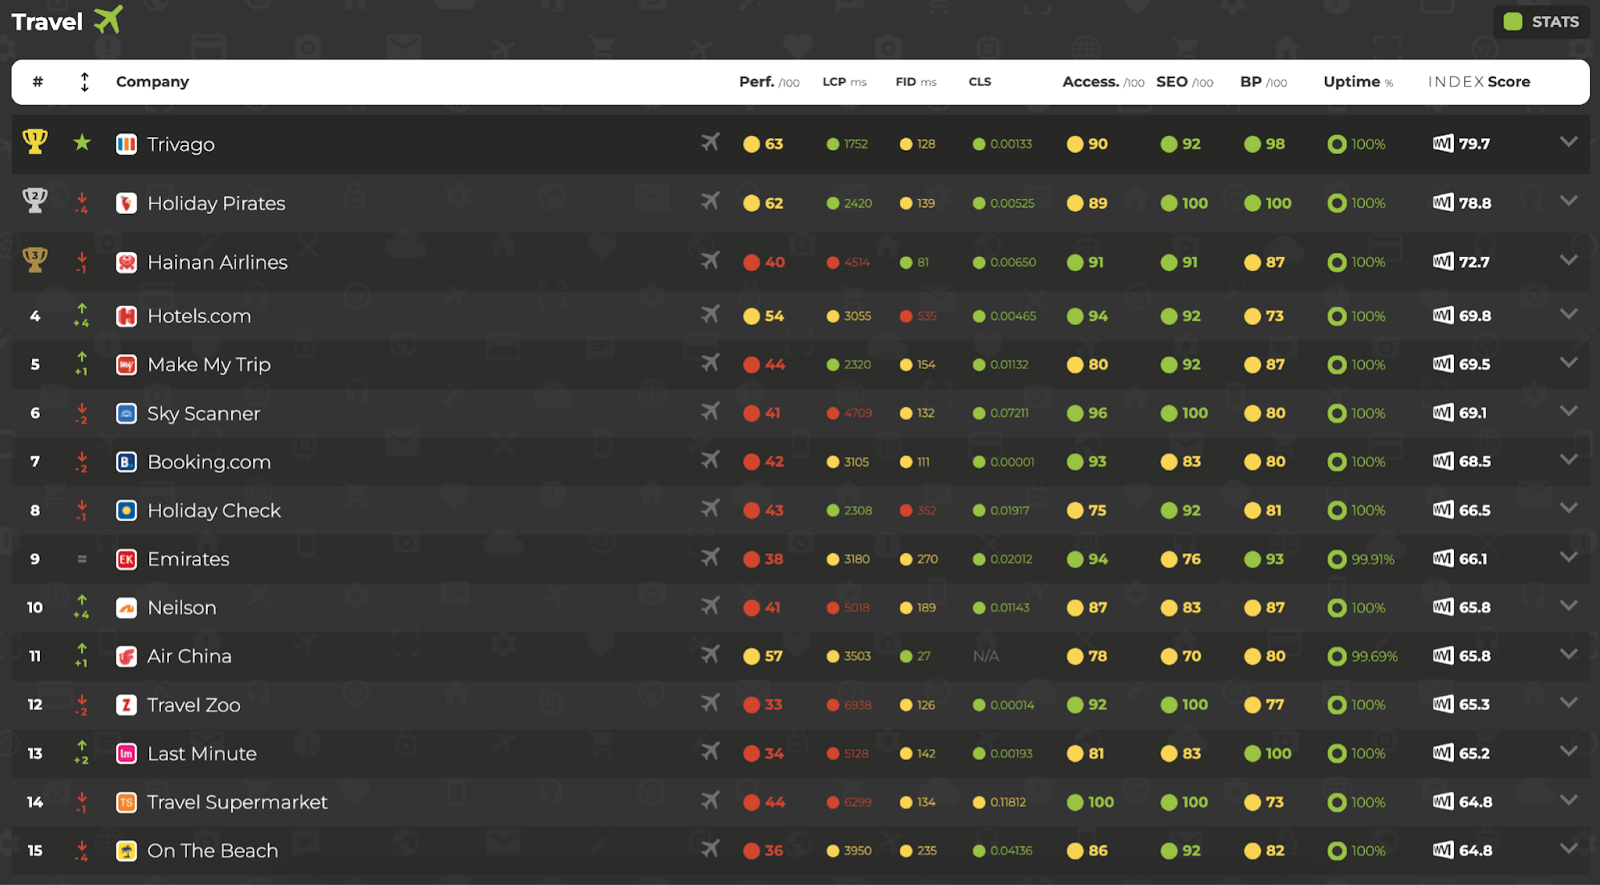This screenshot has height=885, width=1600.
Task: Sort by FID column header
Action: [916, 82]
